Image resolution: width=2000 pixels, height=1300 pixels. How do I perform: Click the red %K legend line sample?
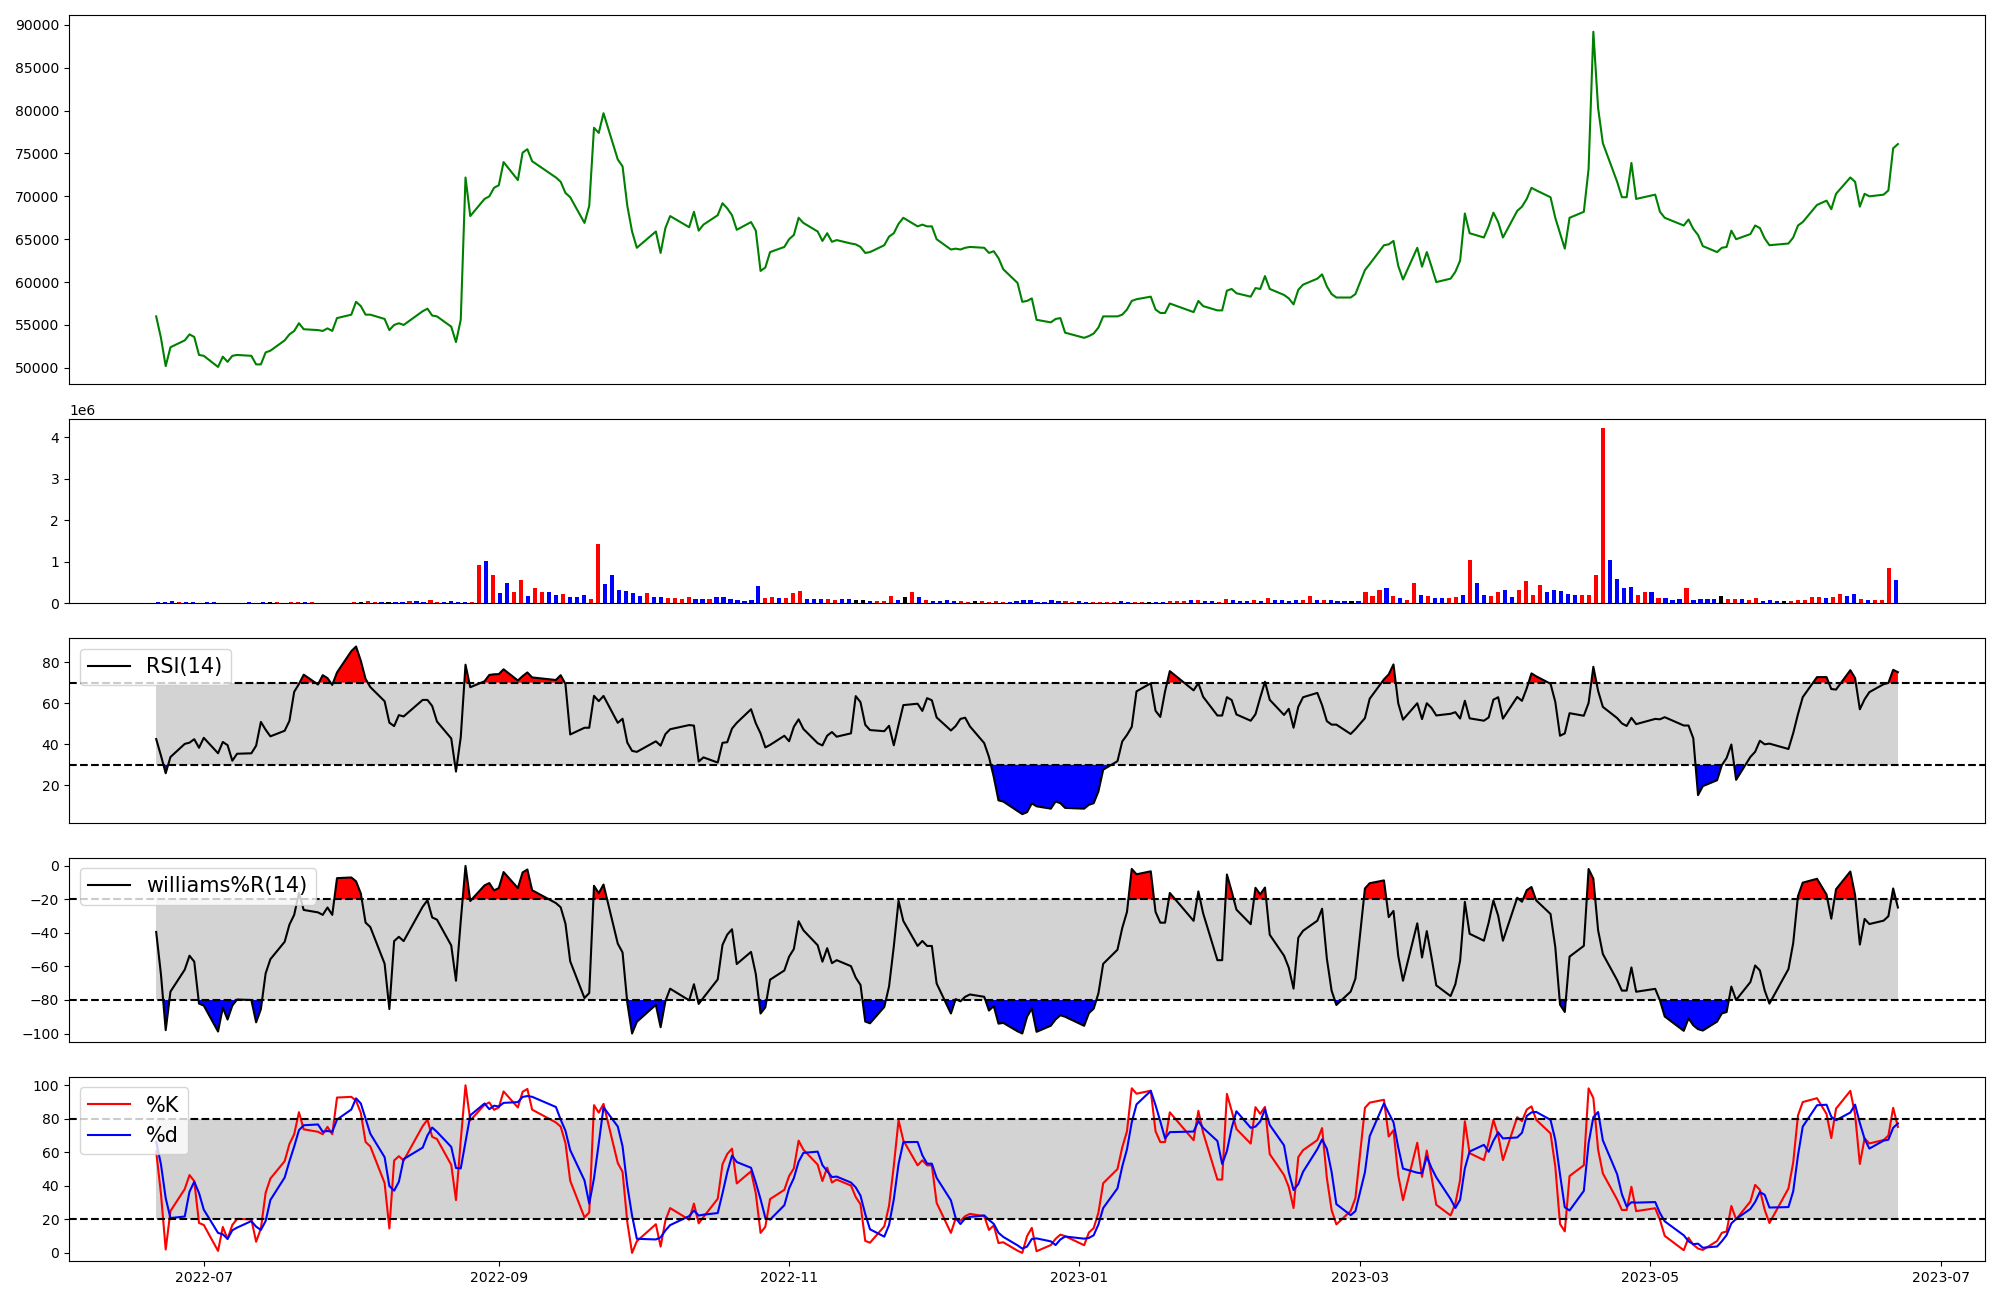109,1105
